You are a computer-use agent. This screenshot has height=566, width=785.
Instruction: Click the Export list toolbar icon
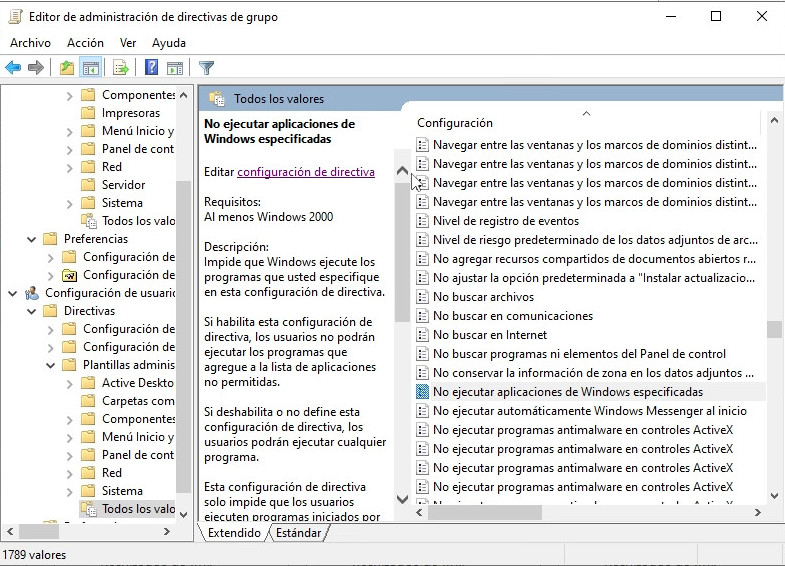click(x=121, y=68)
